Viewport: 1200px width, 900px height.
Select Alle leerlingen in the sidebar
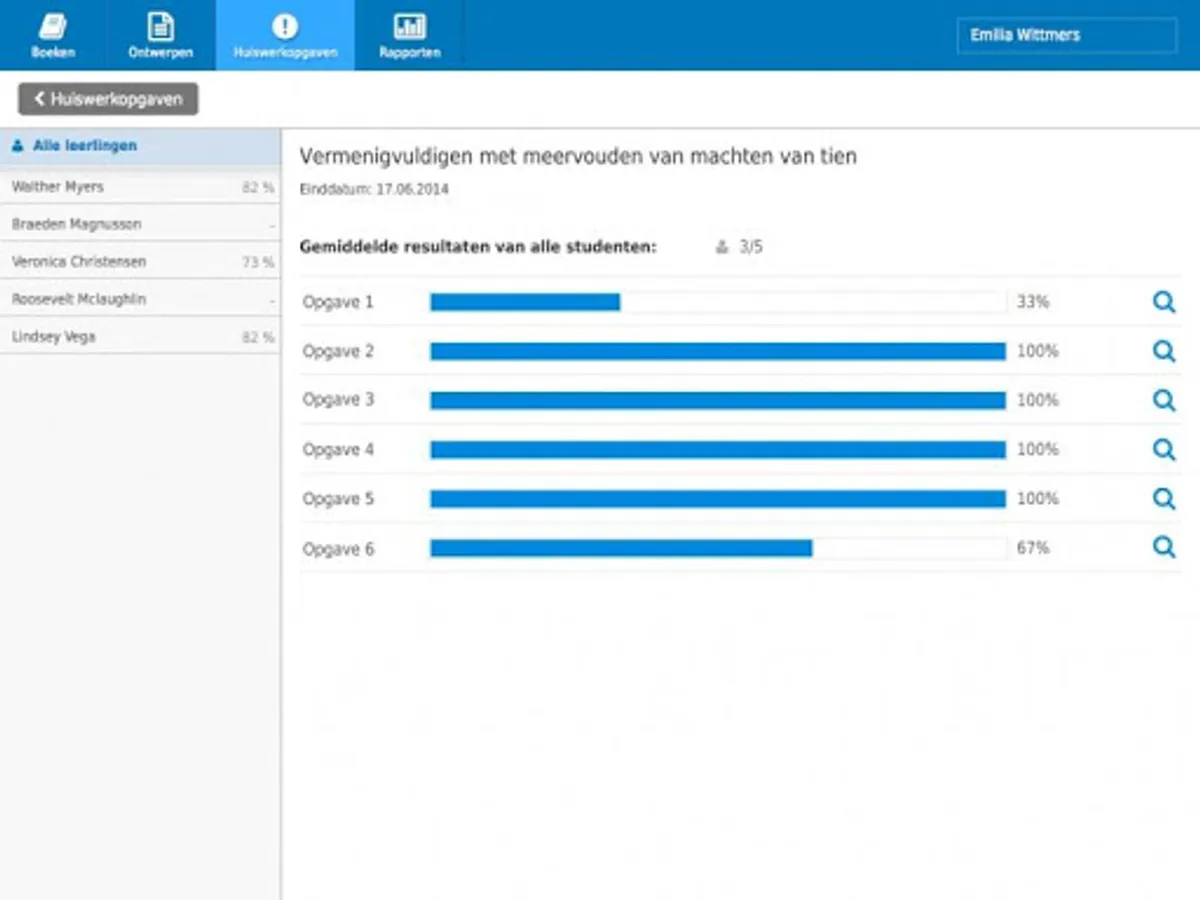(140, 146)
